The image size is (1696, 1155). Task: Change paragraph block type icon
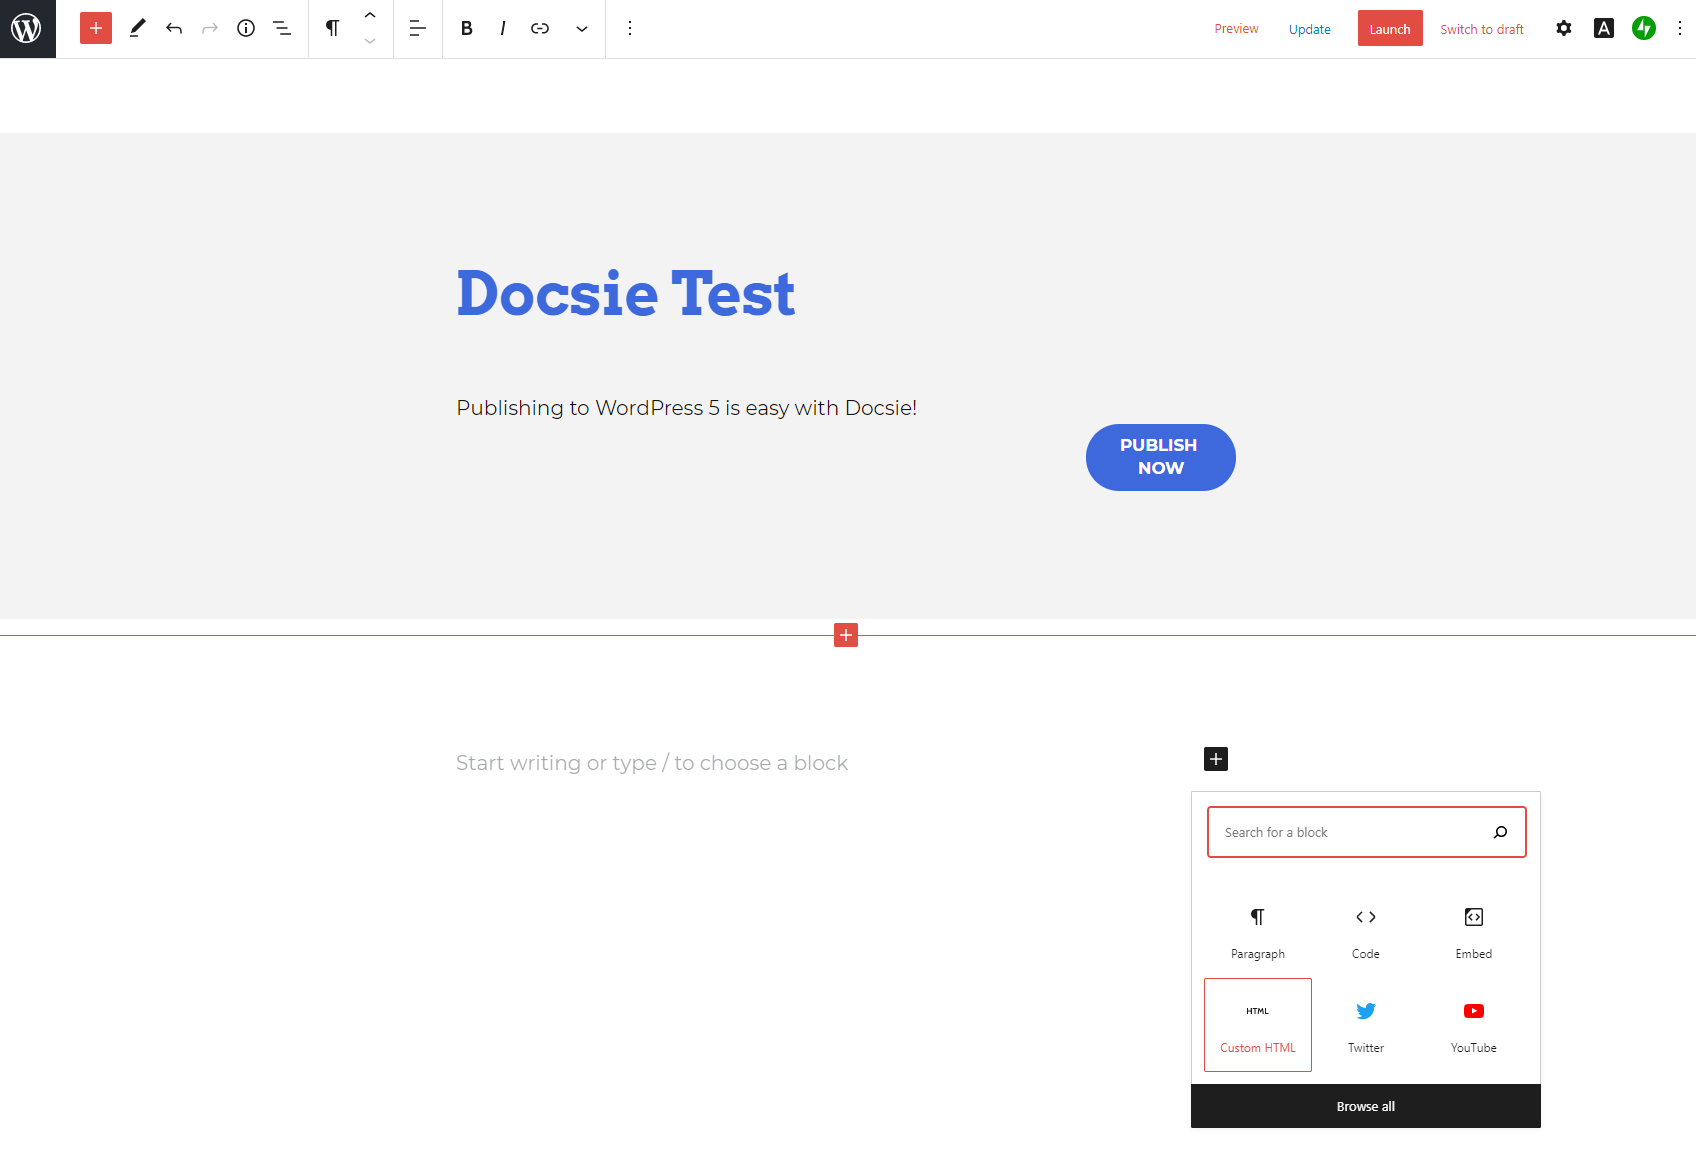(333, 28)
